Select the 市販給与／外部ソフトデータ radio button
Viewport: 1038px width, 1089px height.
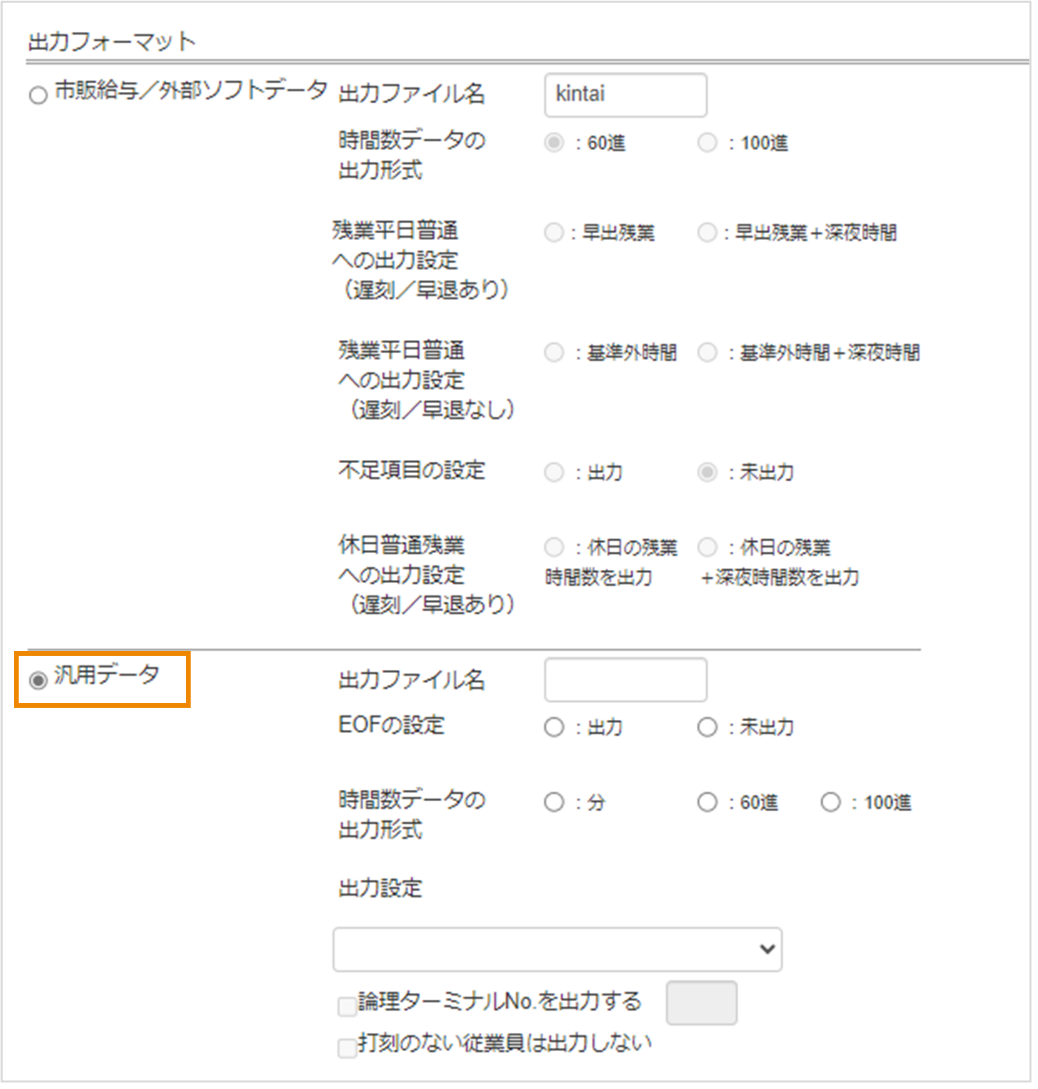coord(38,96)
